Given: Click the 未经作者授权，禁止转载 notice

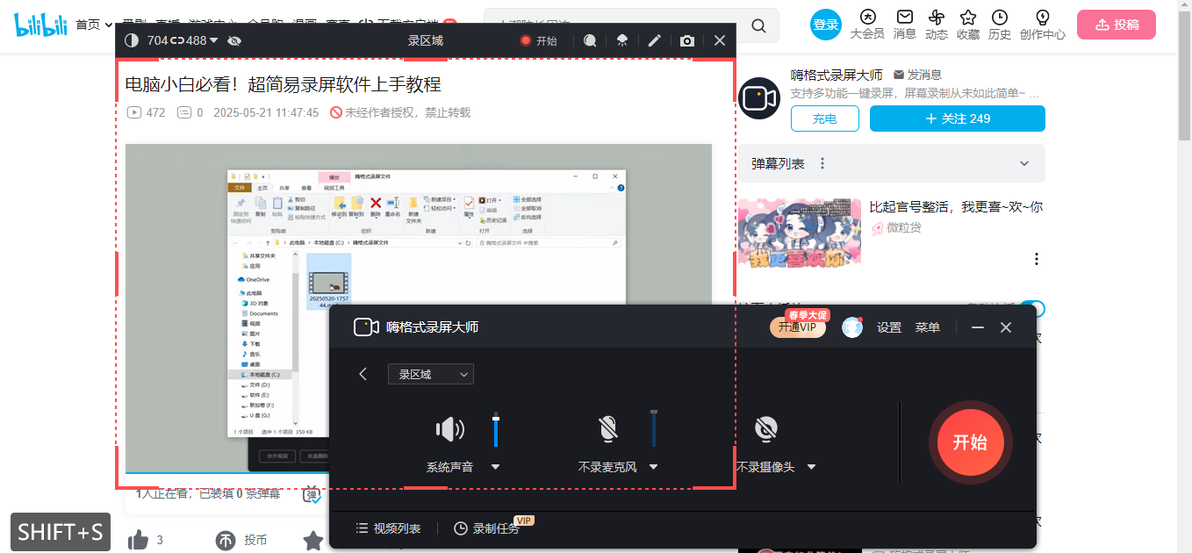Looking at the screenshot, I should click(x=400, y=113).
